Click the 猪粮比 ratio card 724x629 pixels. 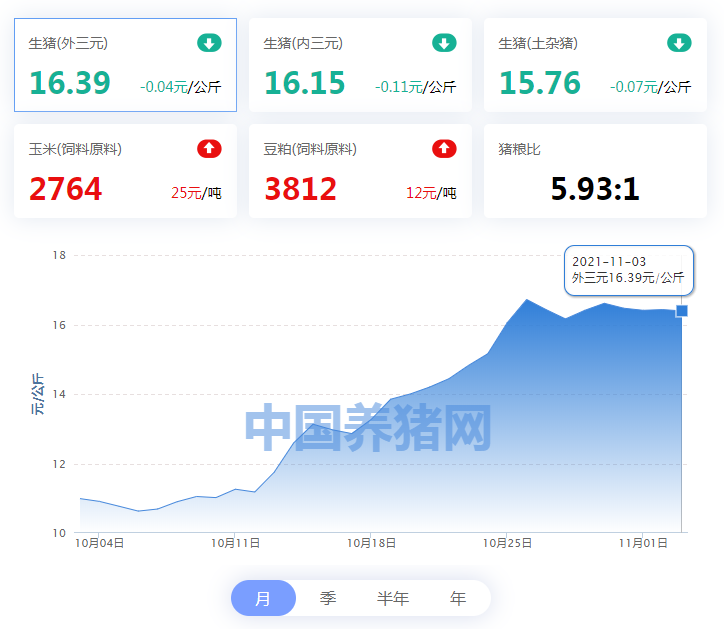point(595,171)
